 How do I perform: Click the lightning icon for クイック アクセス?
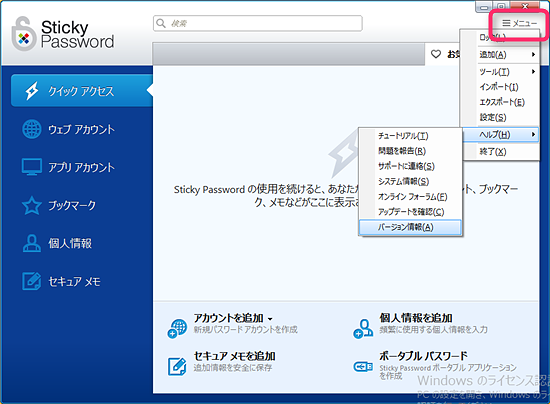pyautogui.click(x=32, y=91)
